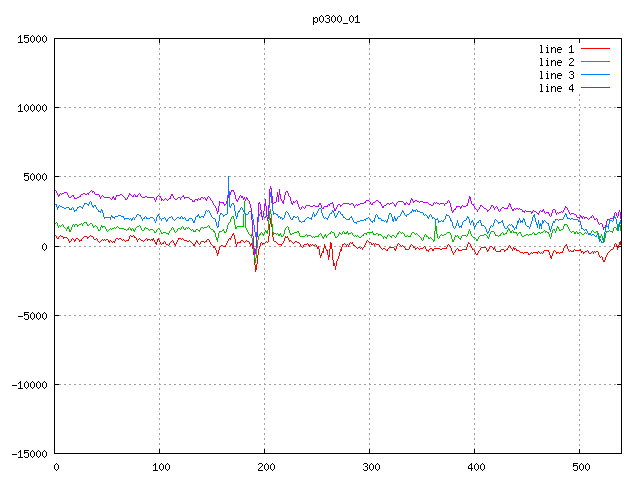
Task: Click the -5000 y-axis label
Action: tap(33, 316)
